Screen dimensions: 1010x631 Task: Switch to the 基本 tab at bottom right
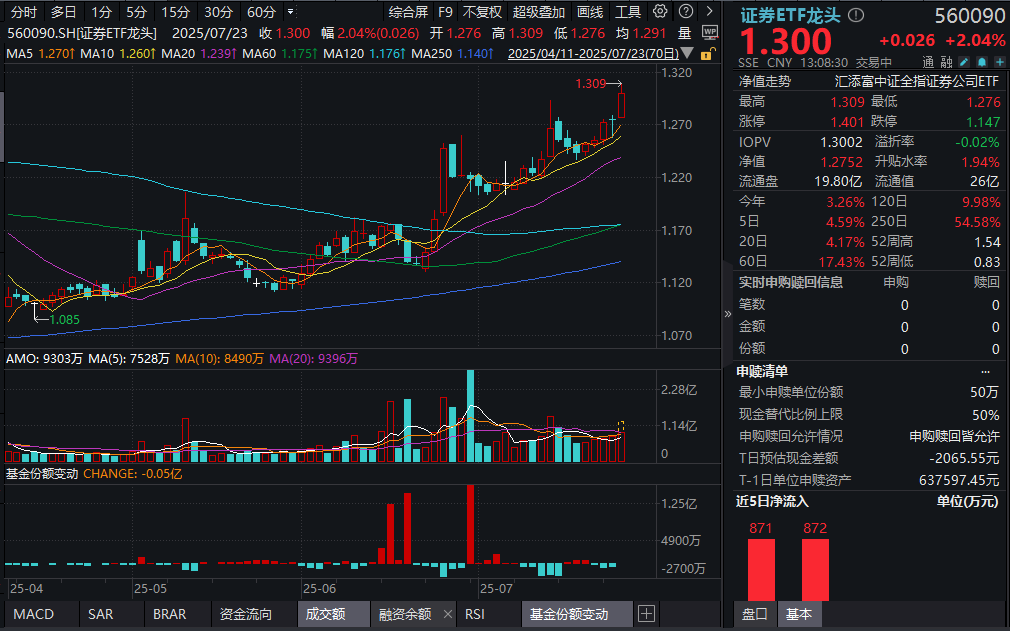click(x=800, y=616)
